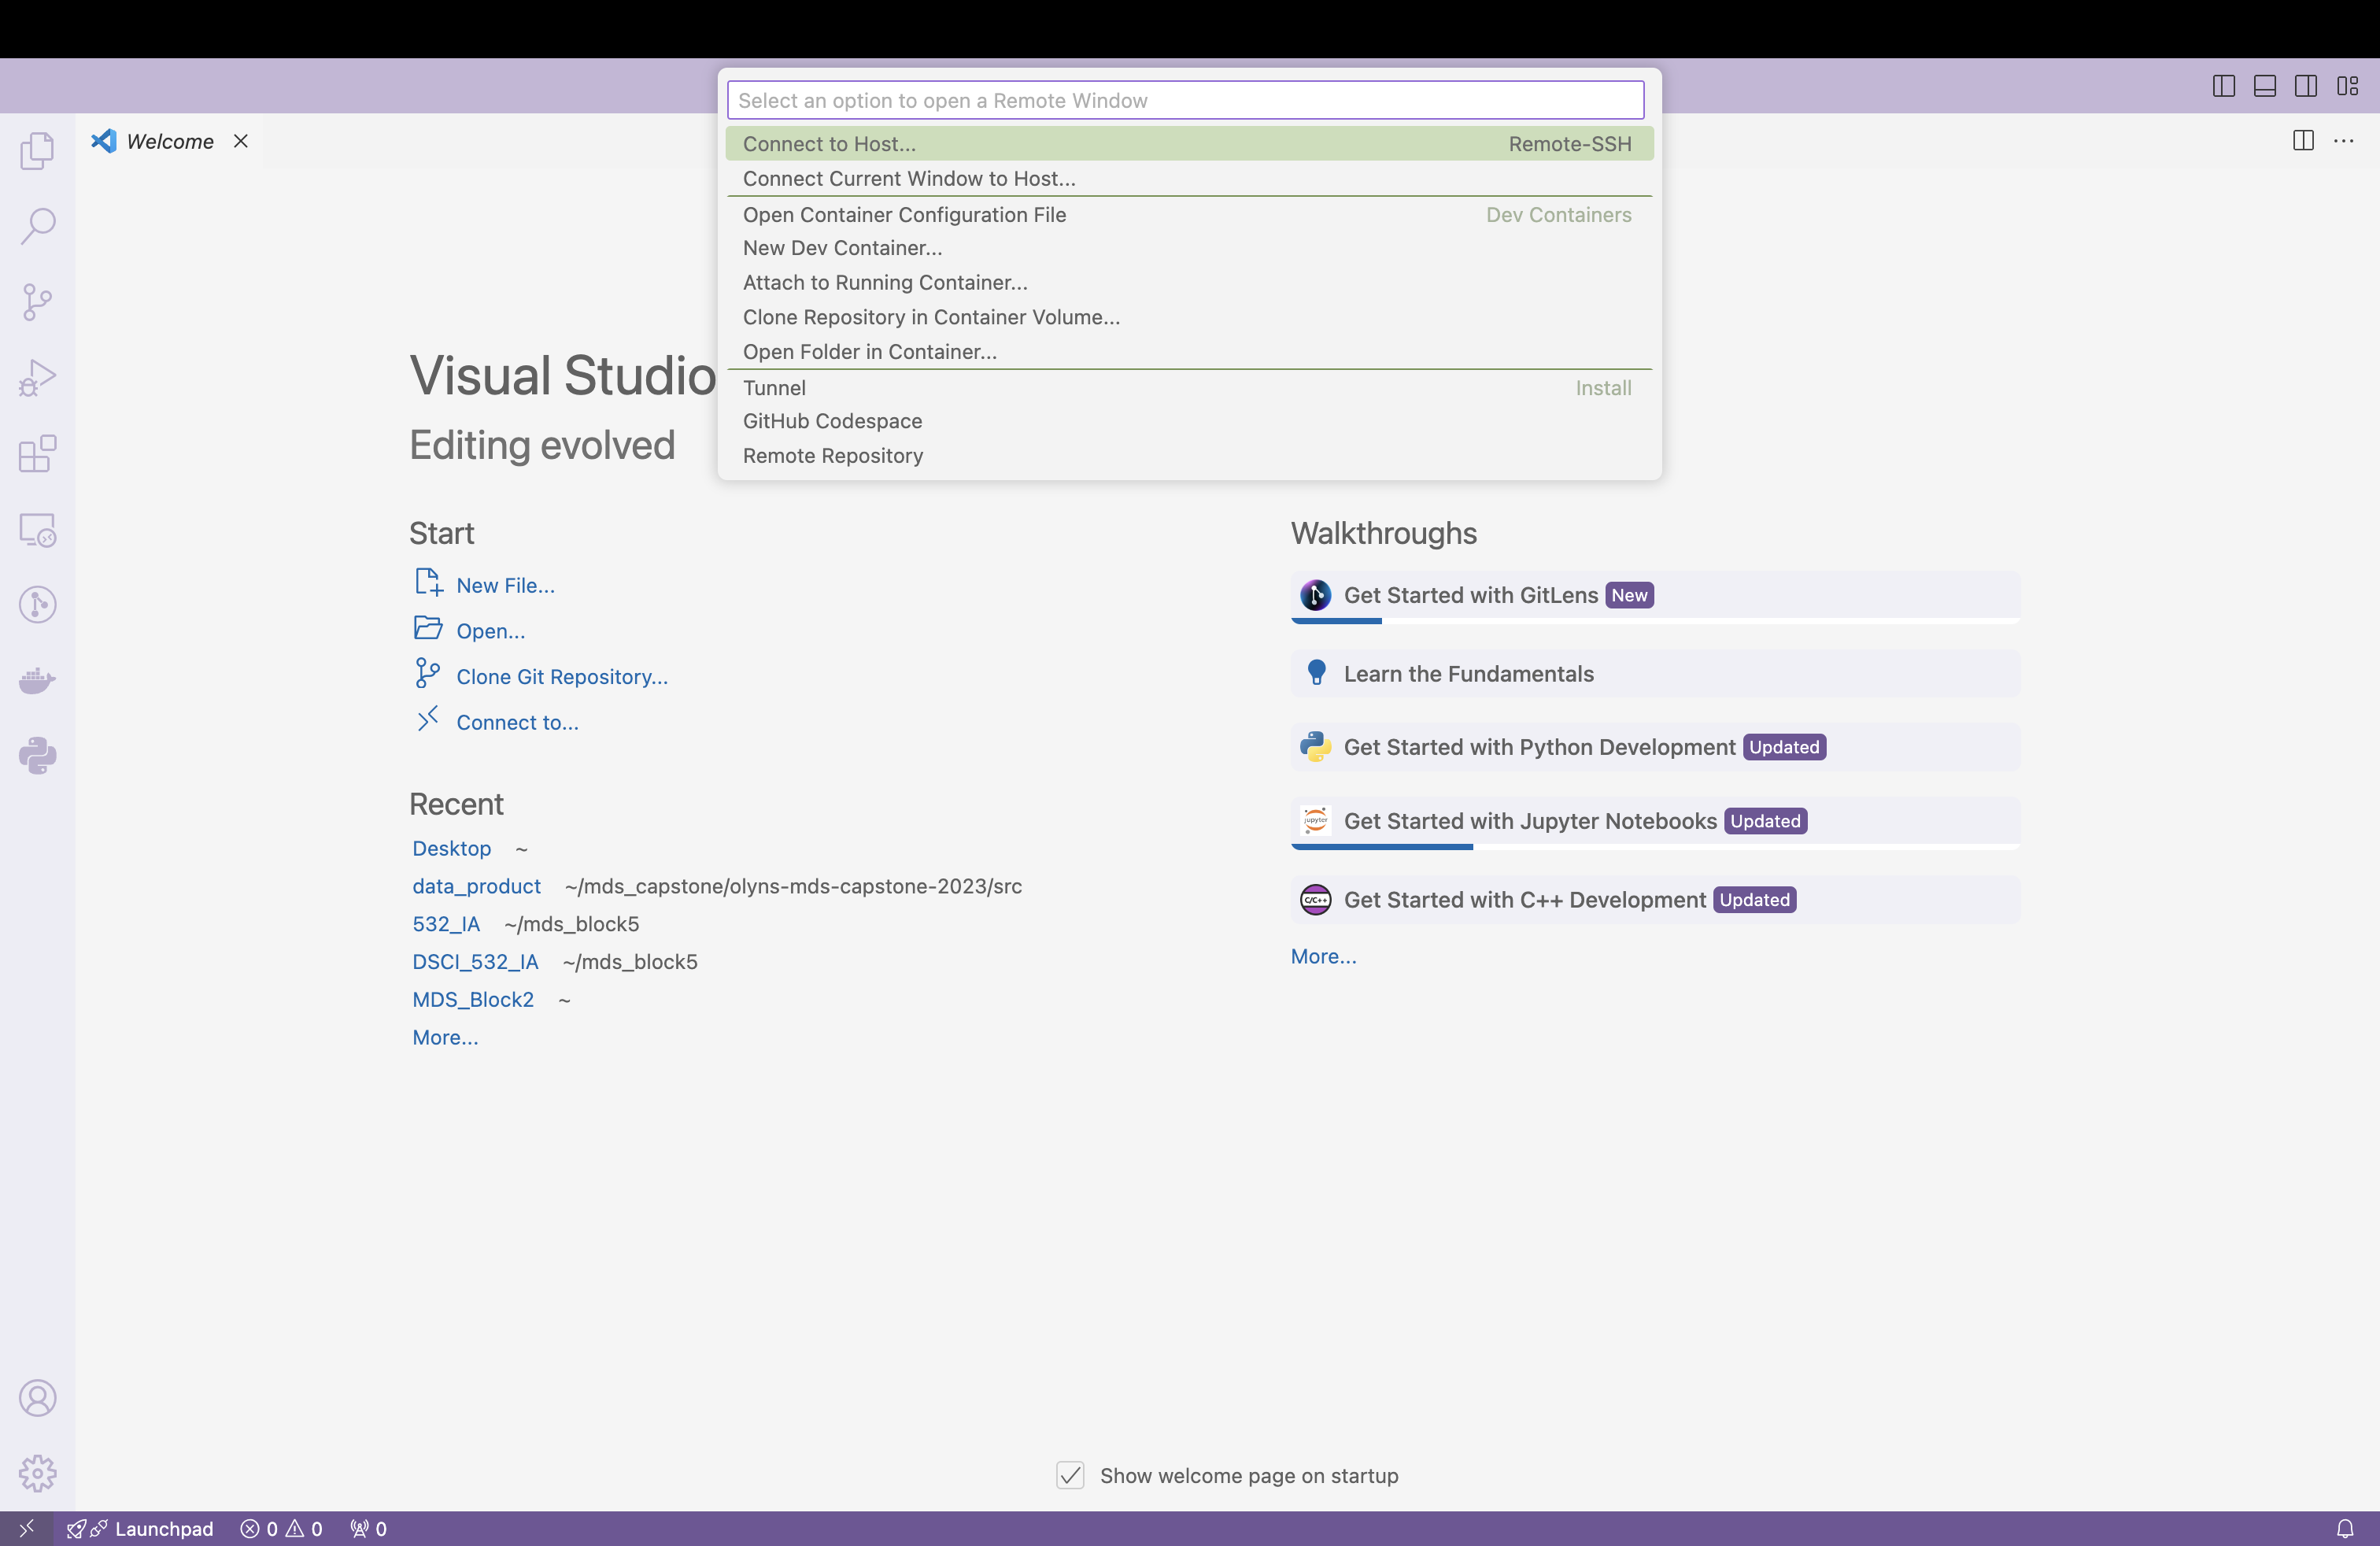Open the editor More Actions ellipsis menu
This screenshot has height=1546, width=2380.
(x=2343, y=141)
